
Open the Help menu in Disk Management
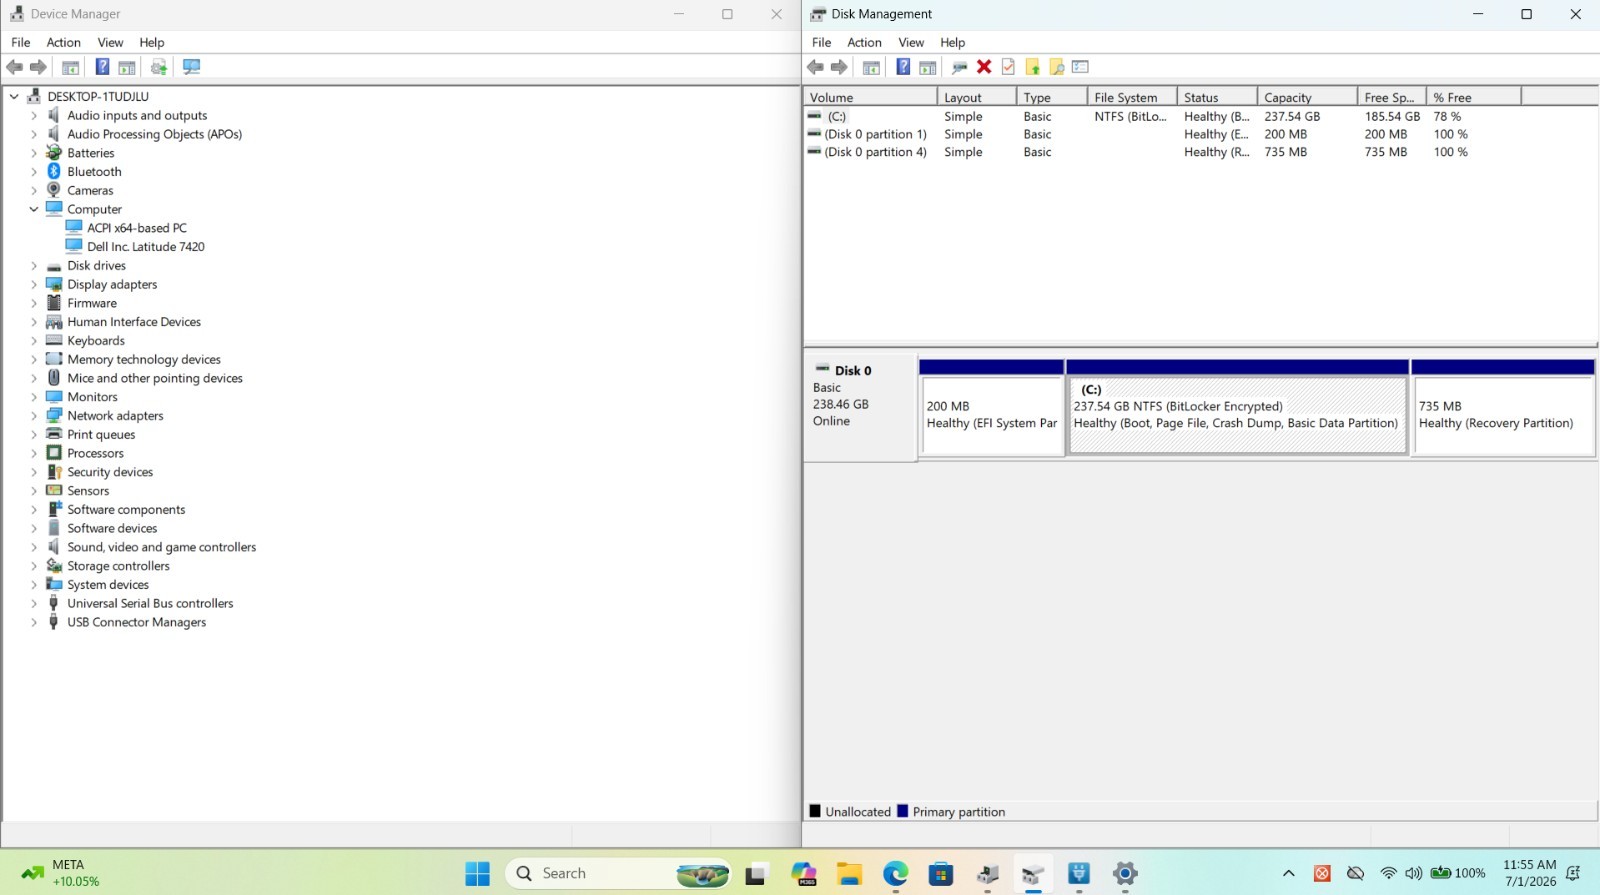point(952,42)
